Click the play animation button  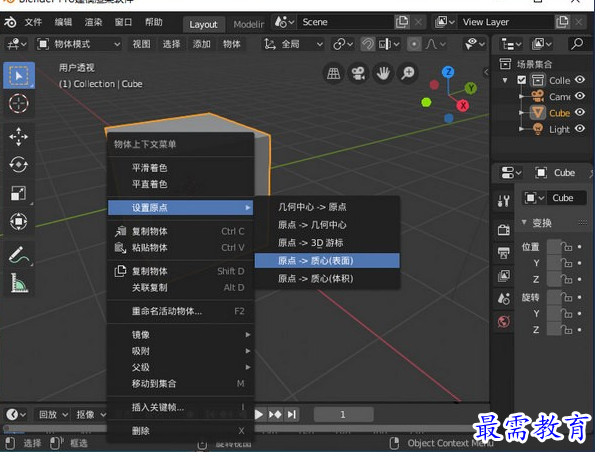coord(259,414)
